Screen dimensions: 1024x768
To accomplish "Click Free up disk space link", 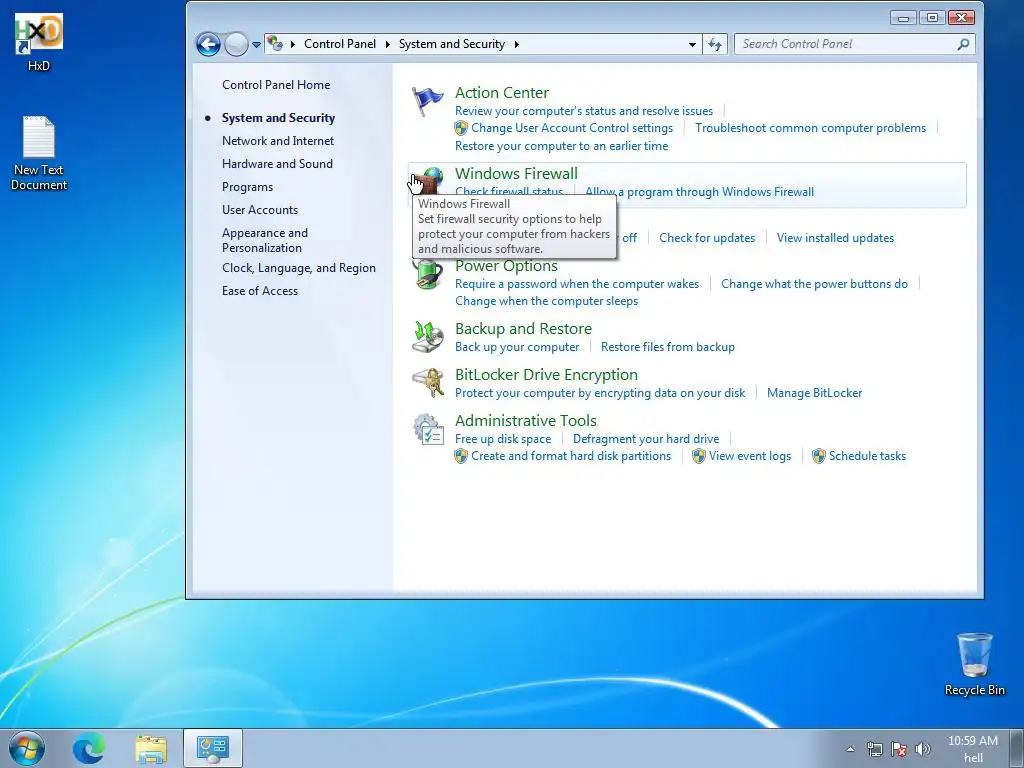I will 503,439.
